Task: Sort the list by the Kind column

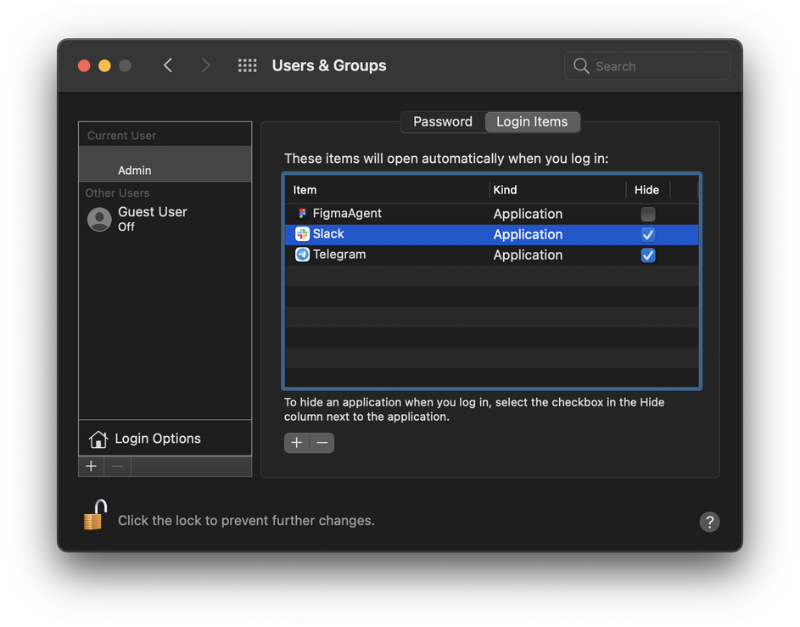Action: click(x=505, y=190)
